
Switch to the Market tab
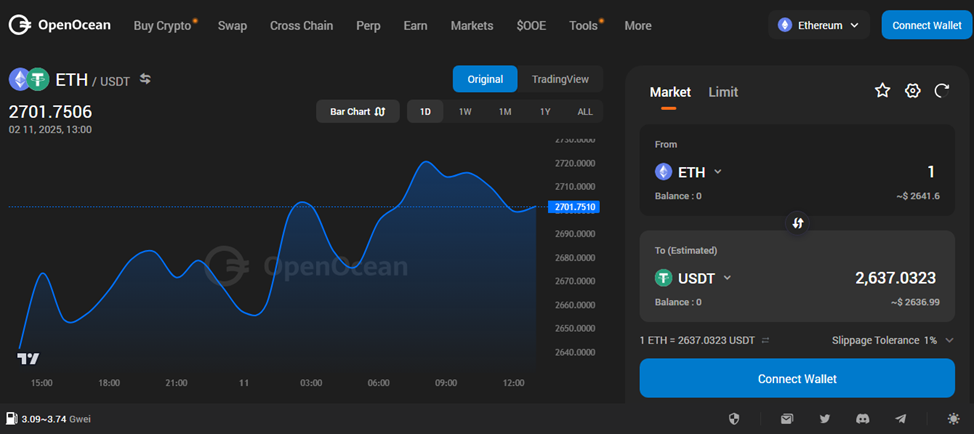(x=670, y=93)
